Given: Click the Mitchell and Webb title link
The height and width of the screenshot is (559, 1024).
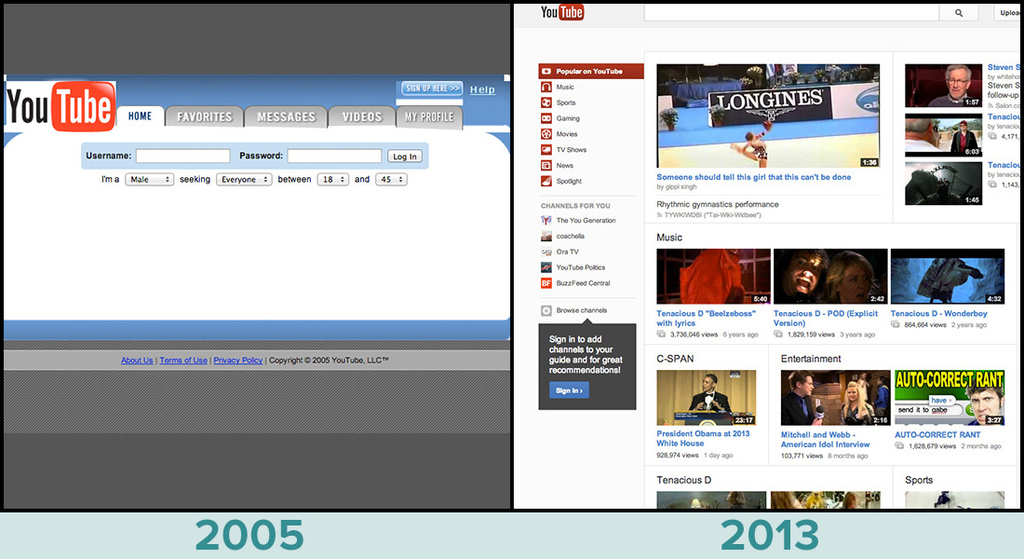Looking at the screenshot, I should pyautogui.click(x=825, y=439).
